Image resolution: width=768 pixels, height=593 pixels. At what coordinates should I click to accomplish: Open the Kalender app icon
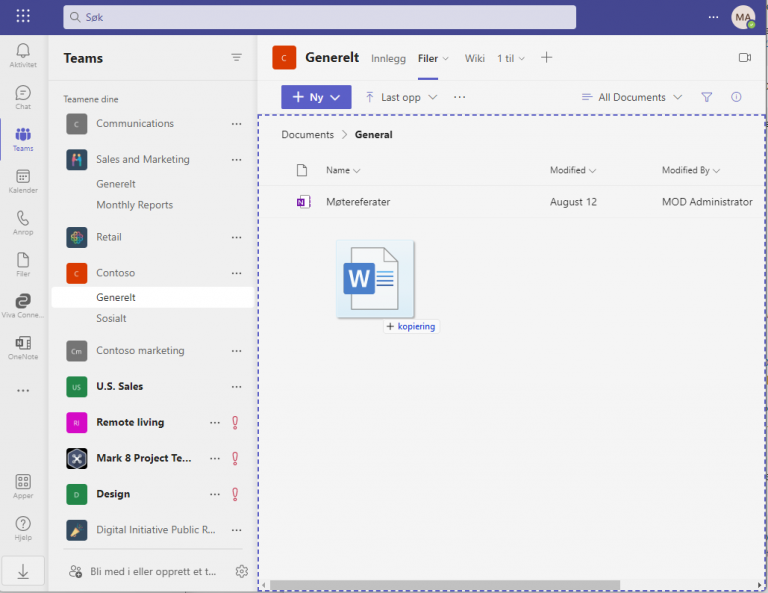point(23,181)
